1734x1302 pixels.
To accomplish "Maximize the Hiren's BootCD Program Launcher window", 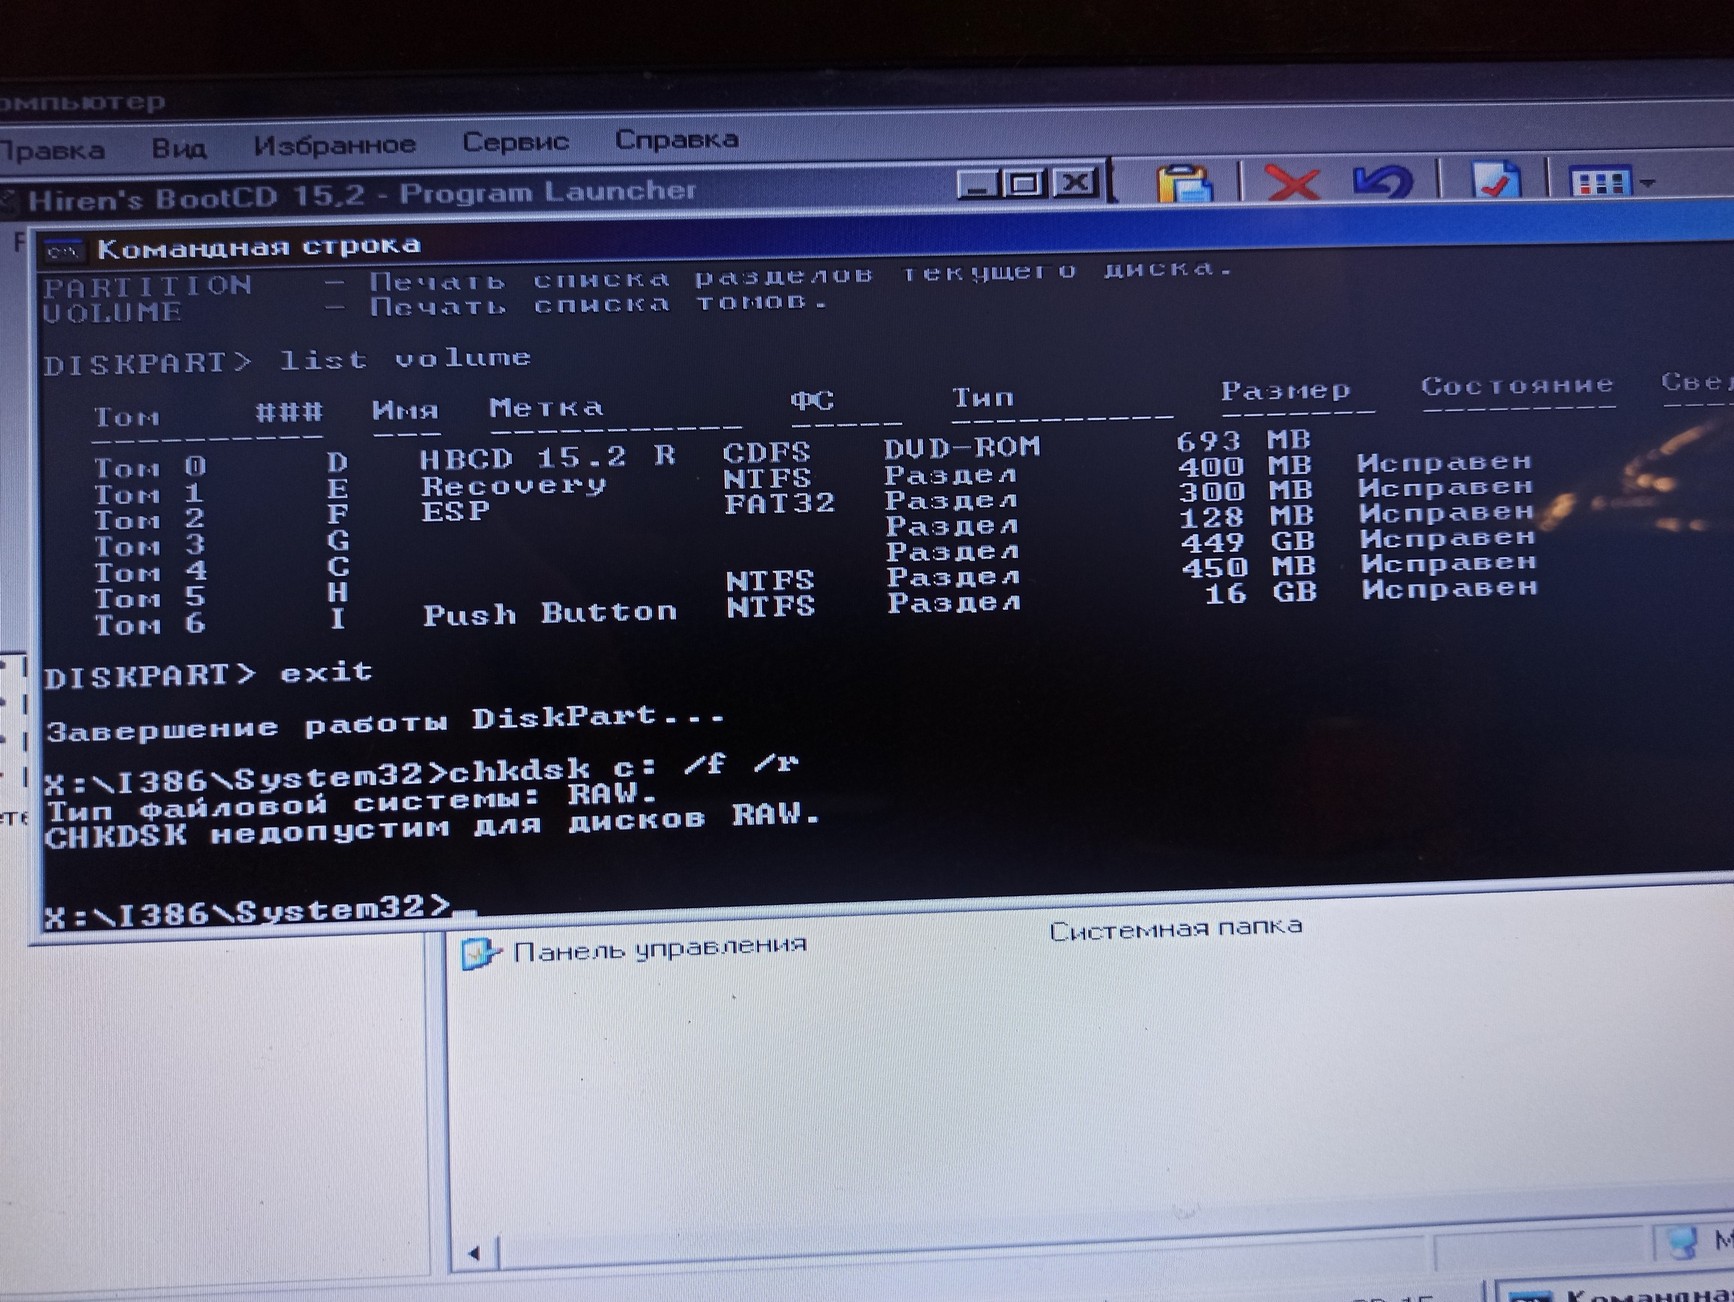I will point(1024,183).
